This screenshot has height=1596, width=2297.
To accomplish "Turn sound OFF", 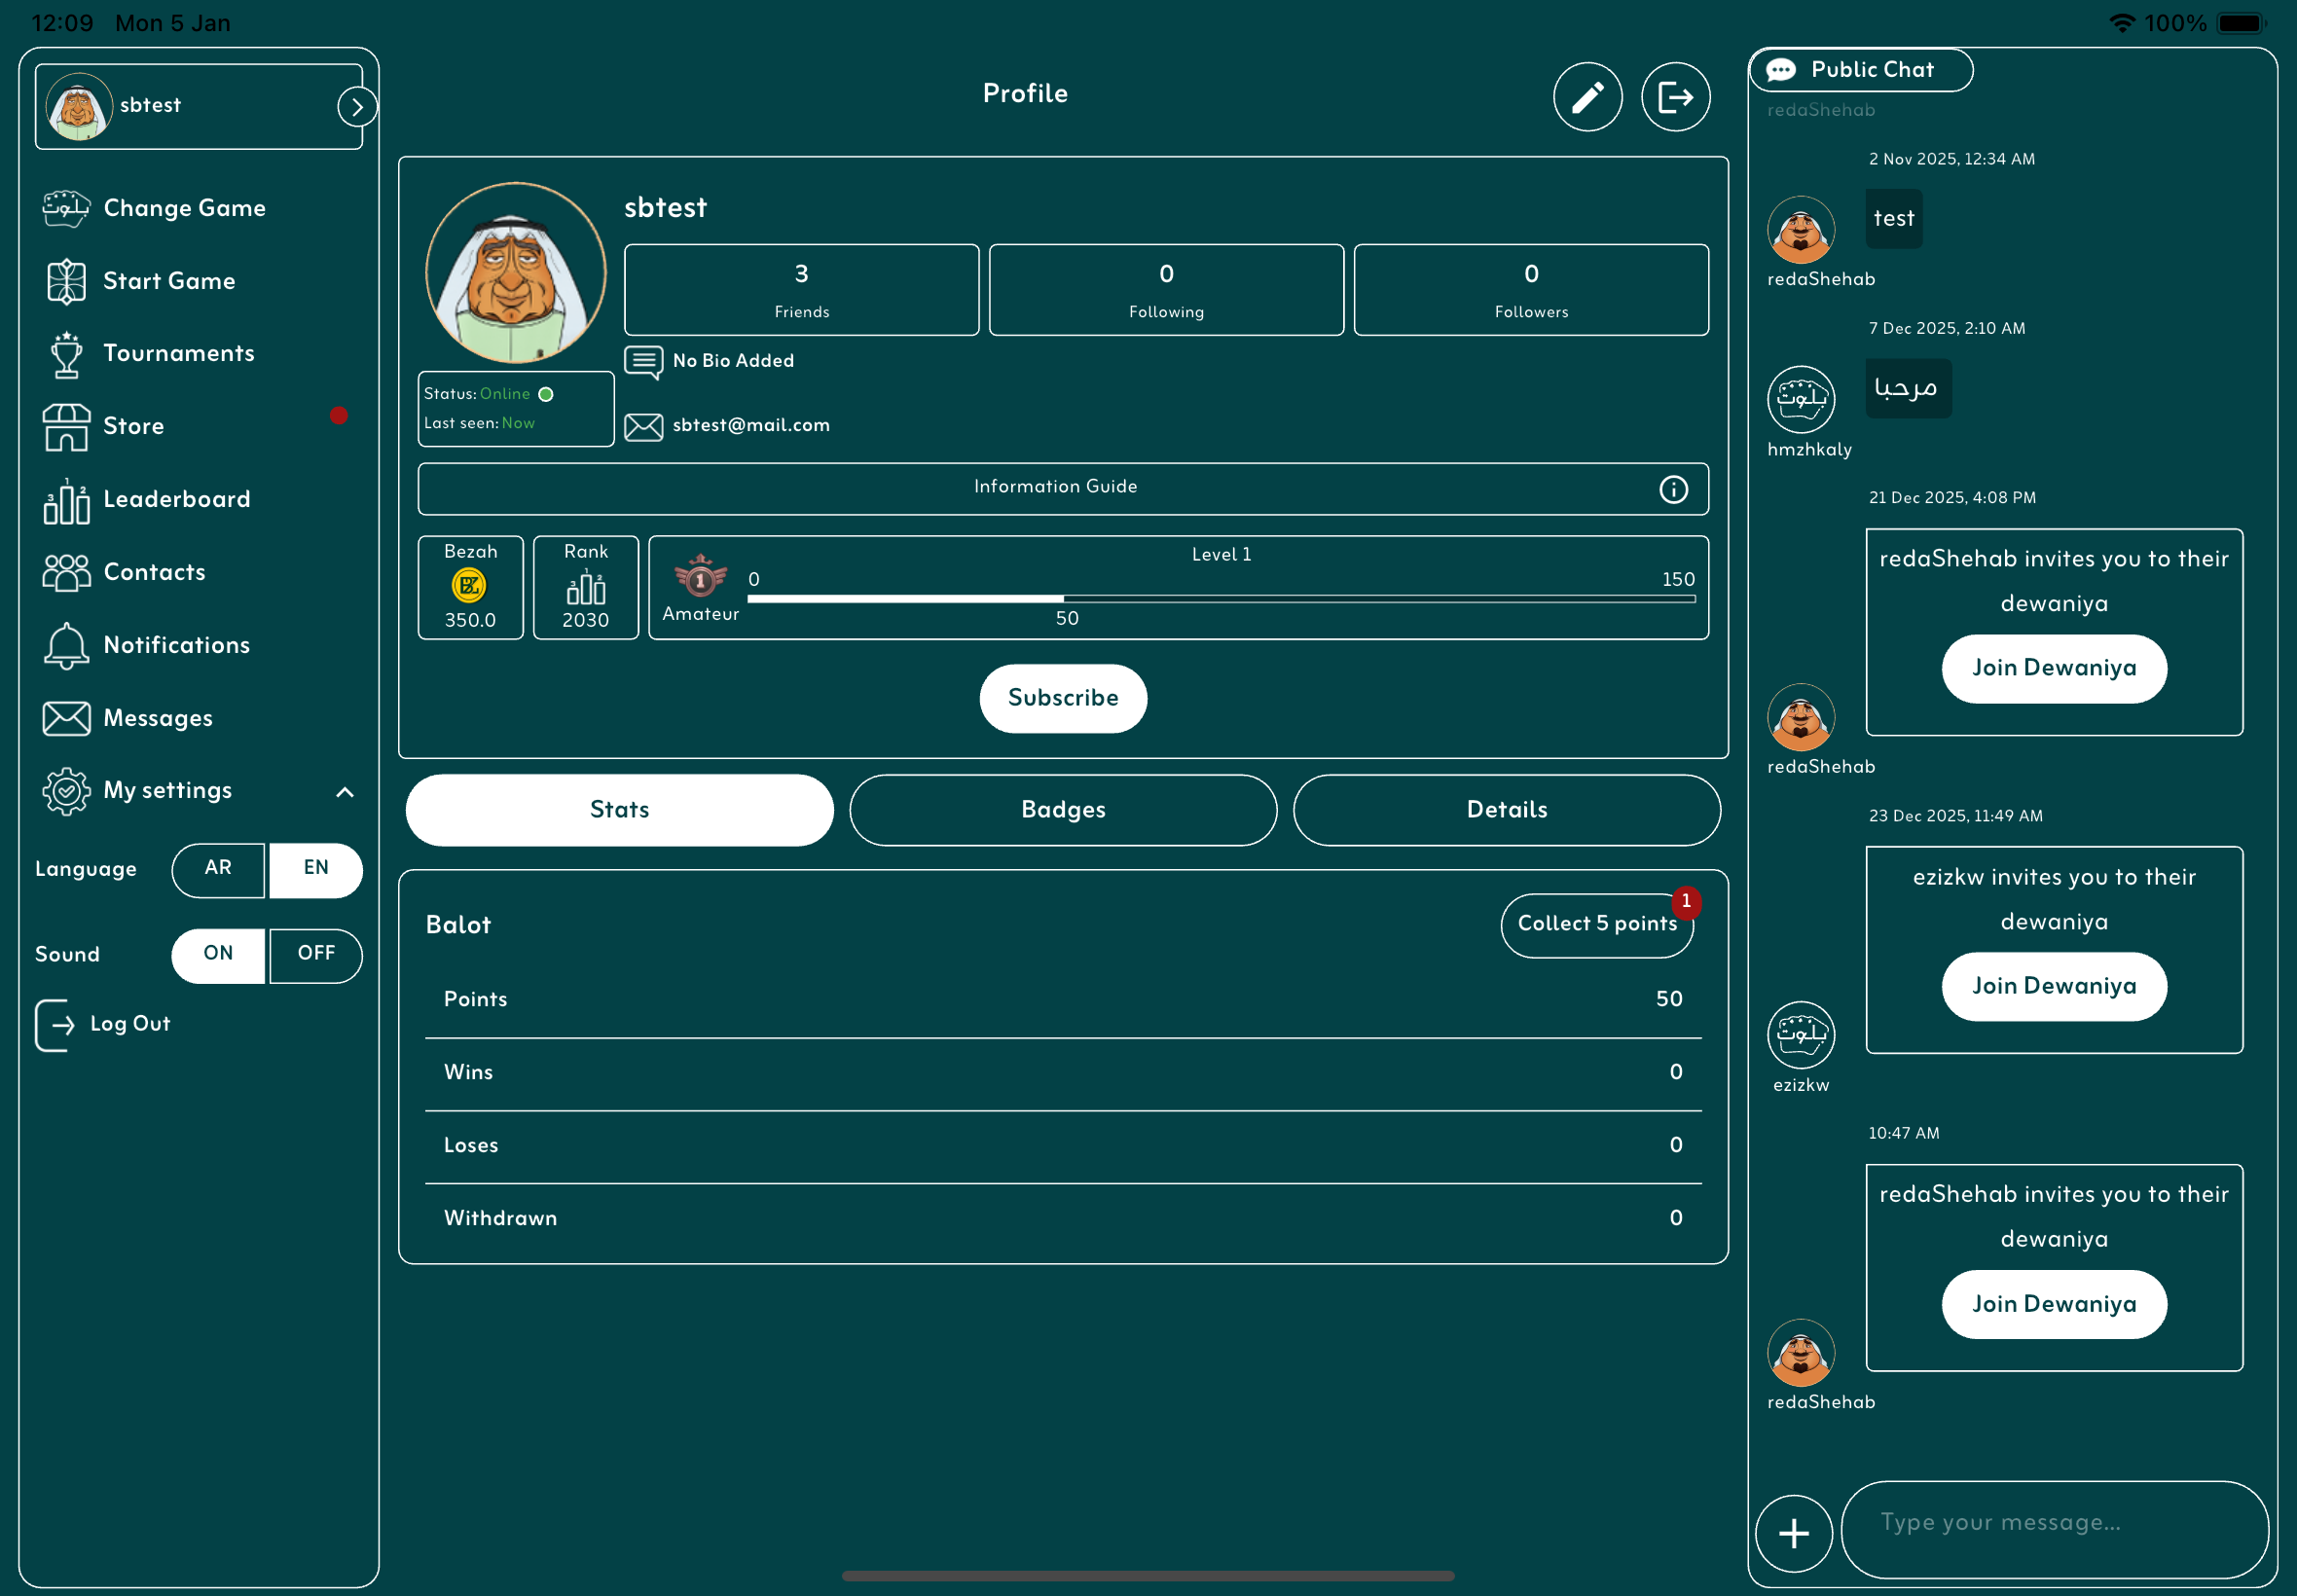I will [316, 955].
